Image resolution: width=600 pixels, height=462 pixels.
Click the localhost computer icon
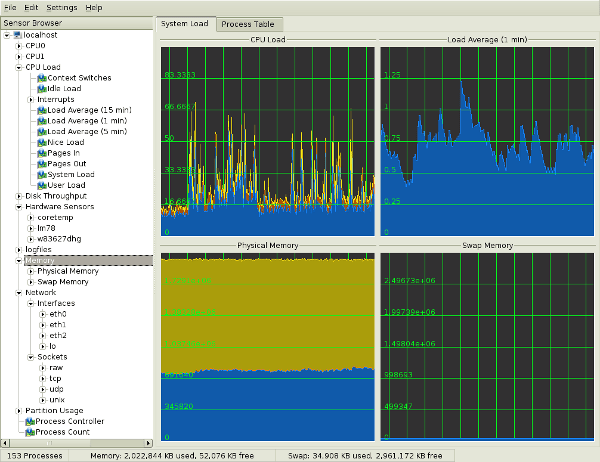[x=18, y=35]
